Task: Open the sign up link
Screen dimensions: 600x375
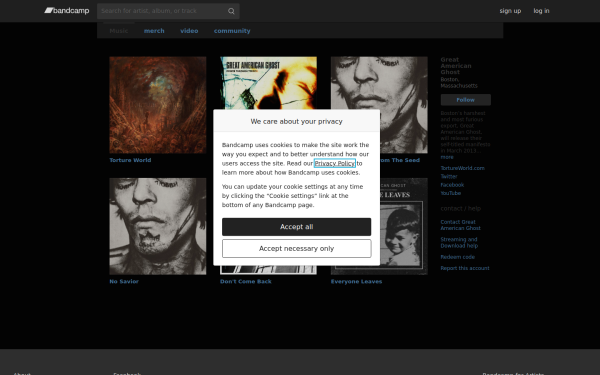Action: (x=510, y=11)
